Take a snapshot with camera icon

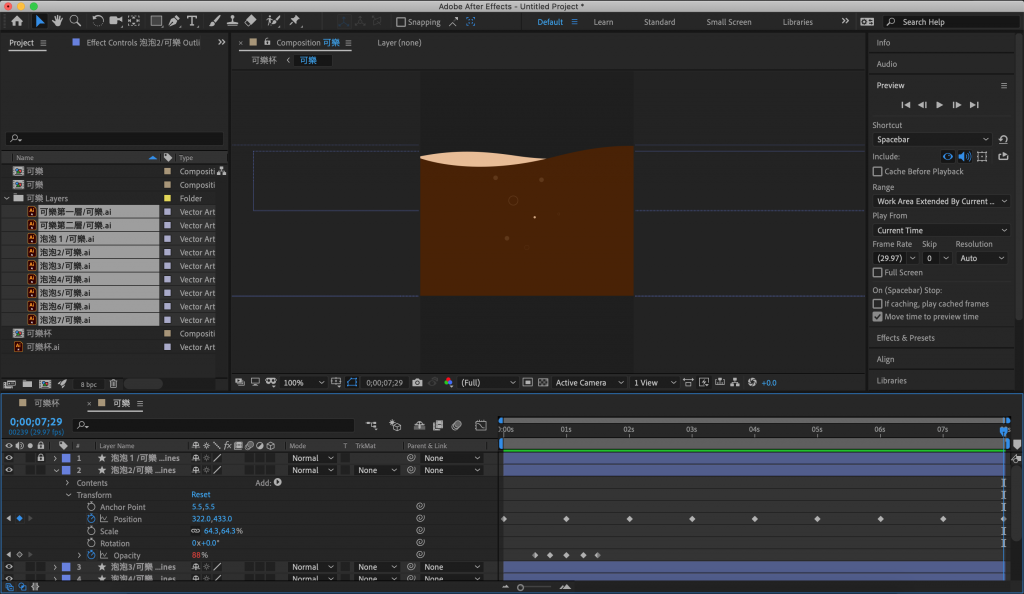point(417,382)
